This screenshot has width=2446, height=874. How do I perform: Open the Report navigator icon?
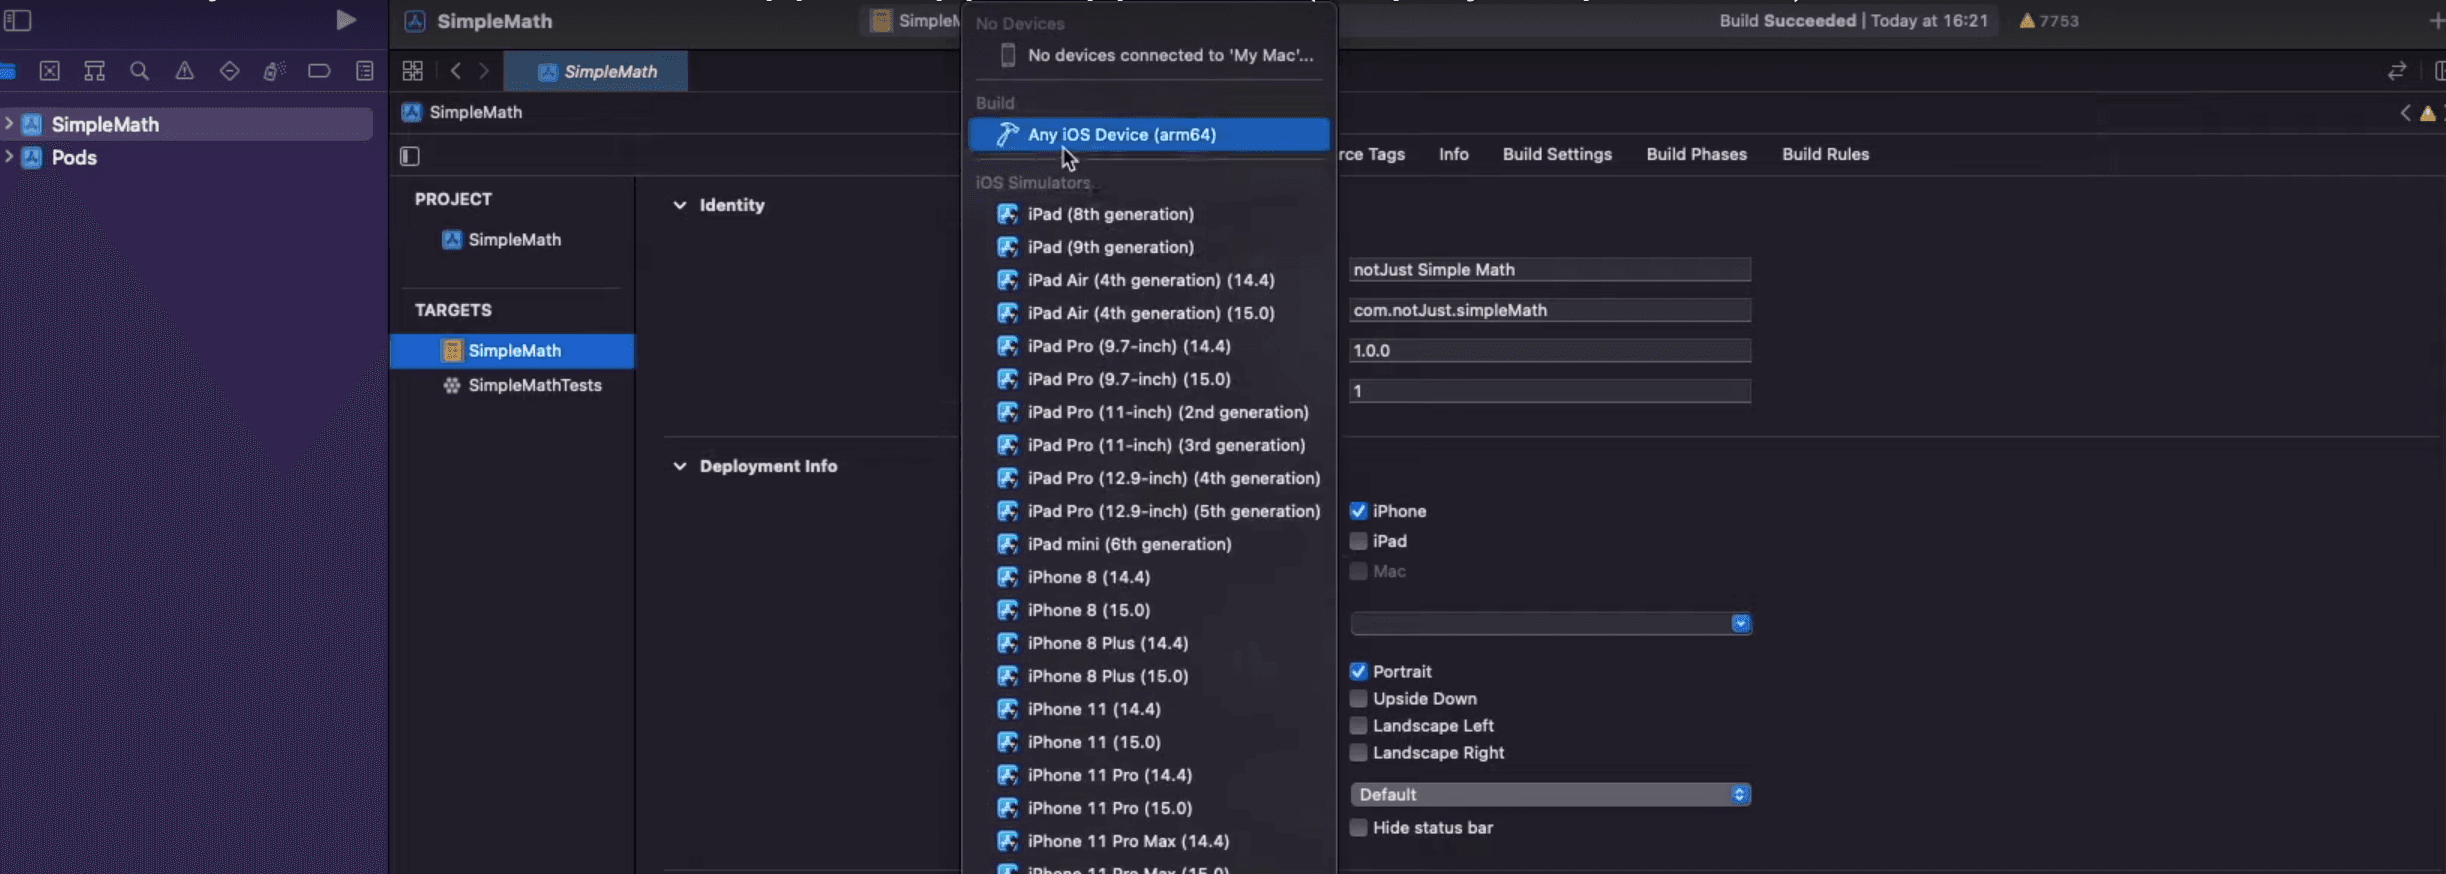tap(364, 71)
